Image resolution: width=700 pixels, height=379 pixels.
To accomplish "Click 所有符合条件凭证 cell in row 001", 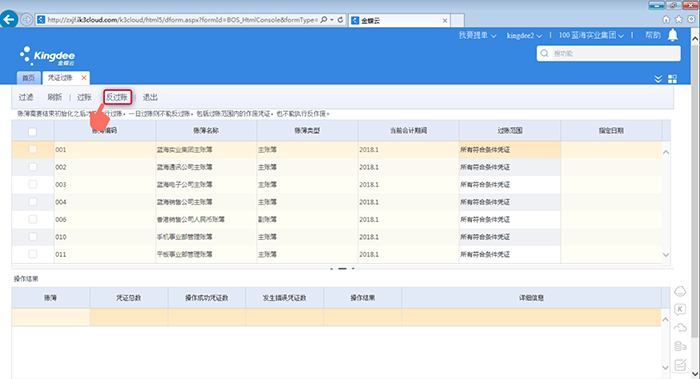I will tap(510, 150).
